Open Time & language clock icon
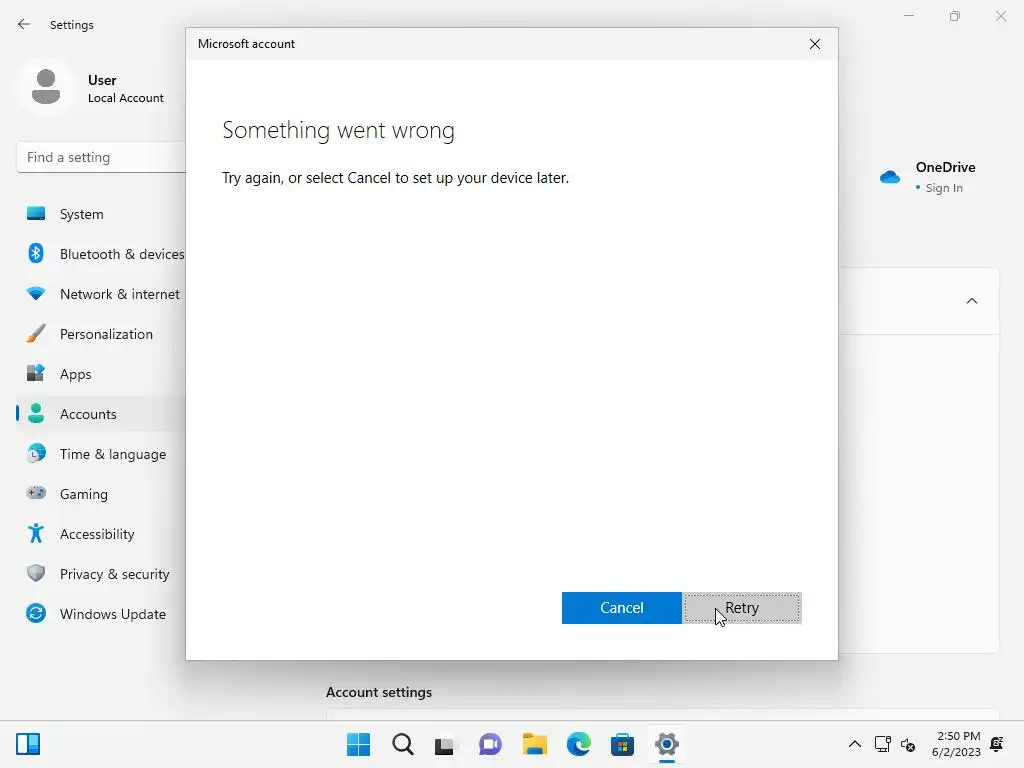This screenshot has height=768, width=1024. pos(36,453)
